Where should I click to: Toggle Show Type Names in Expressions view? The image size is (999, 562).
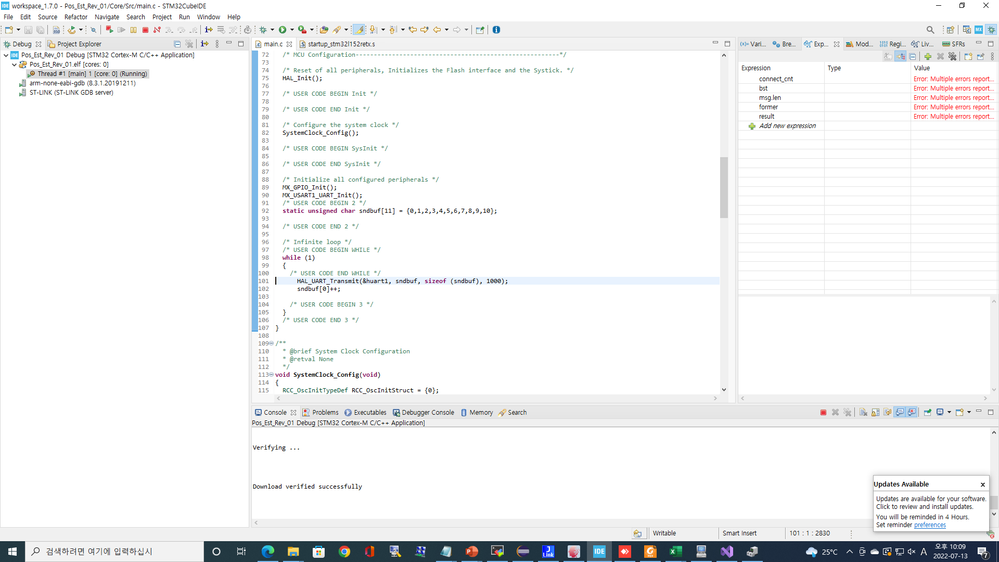[x=889, y=56]
